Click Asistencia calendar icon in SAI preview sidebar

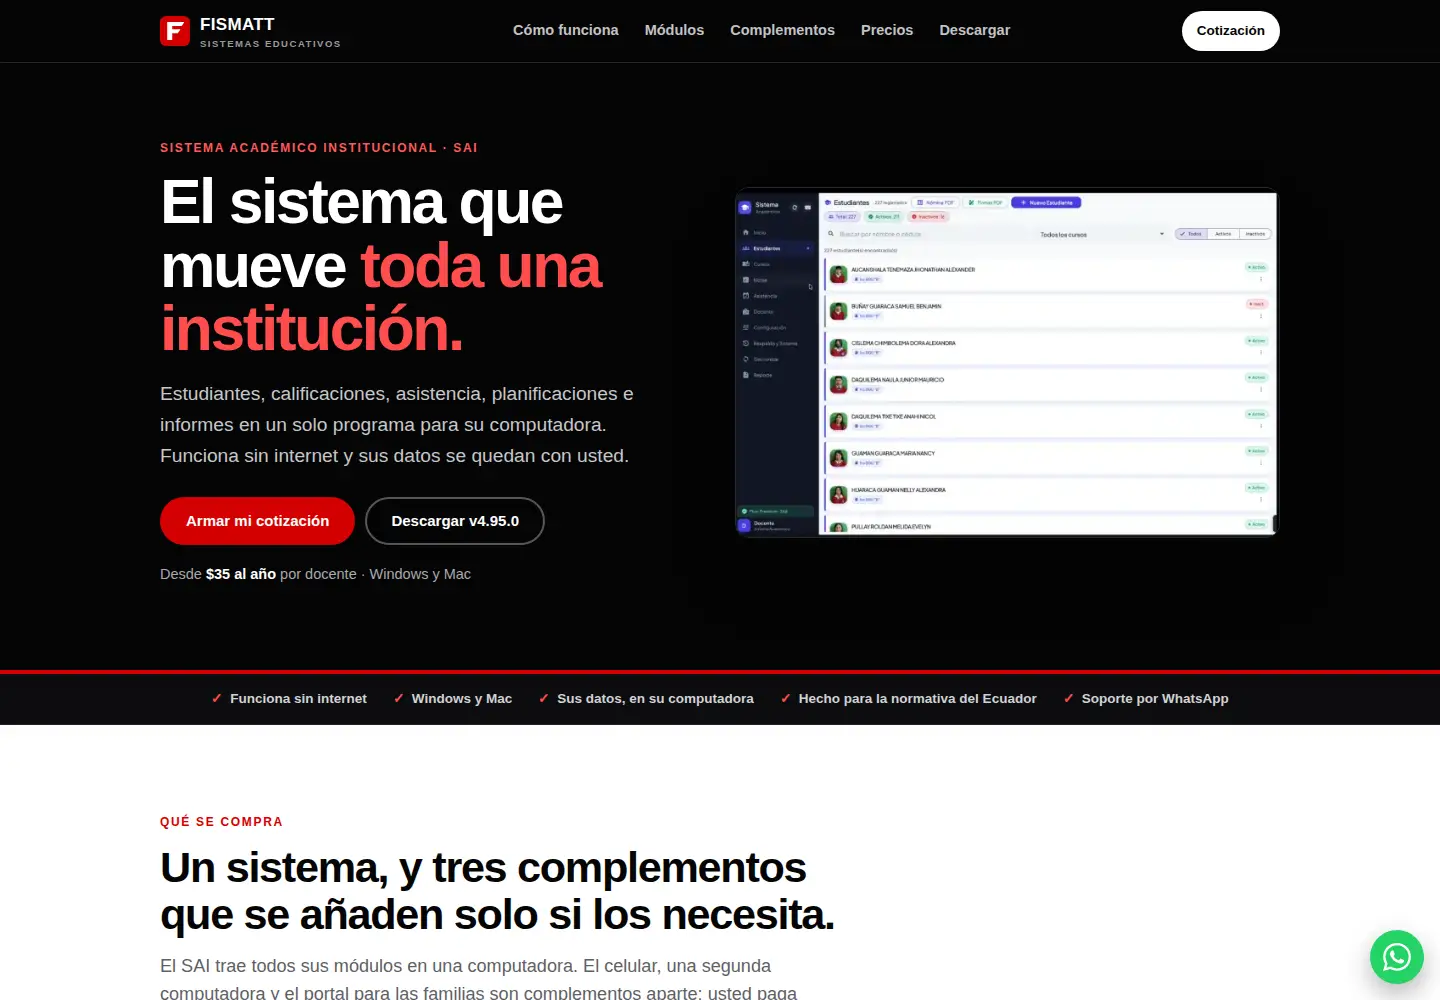point(746,295)
